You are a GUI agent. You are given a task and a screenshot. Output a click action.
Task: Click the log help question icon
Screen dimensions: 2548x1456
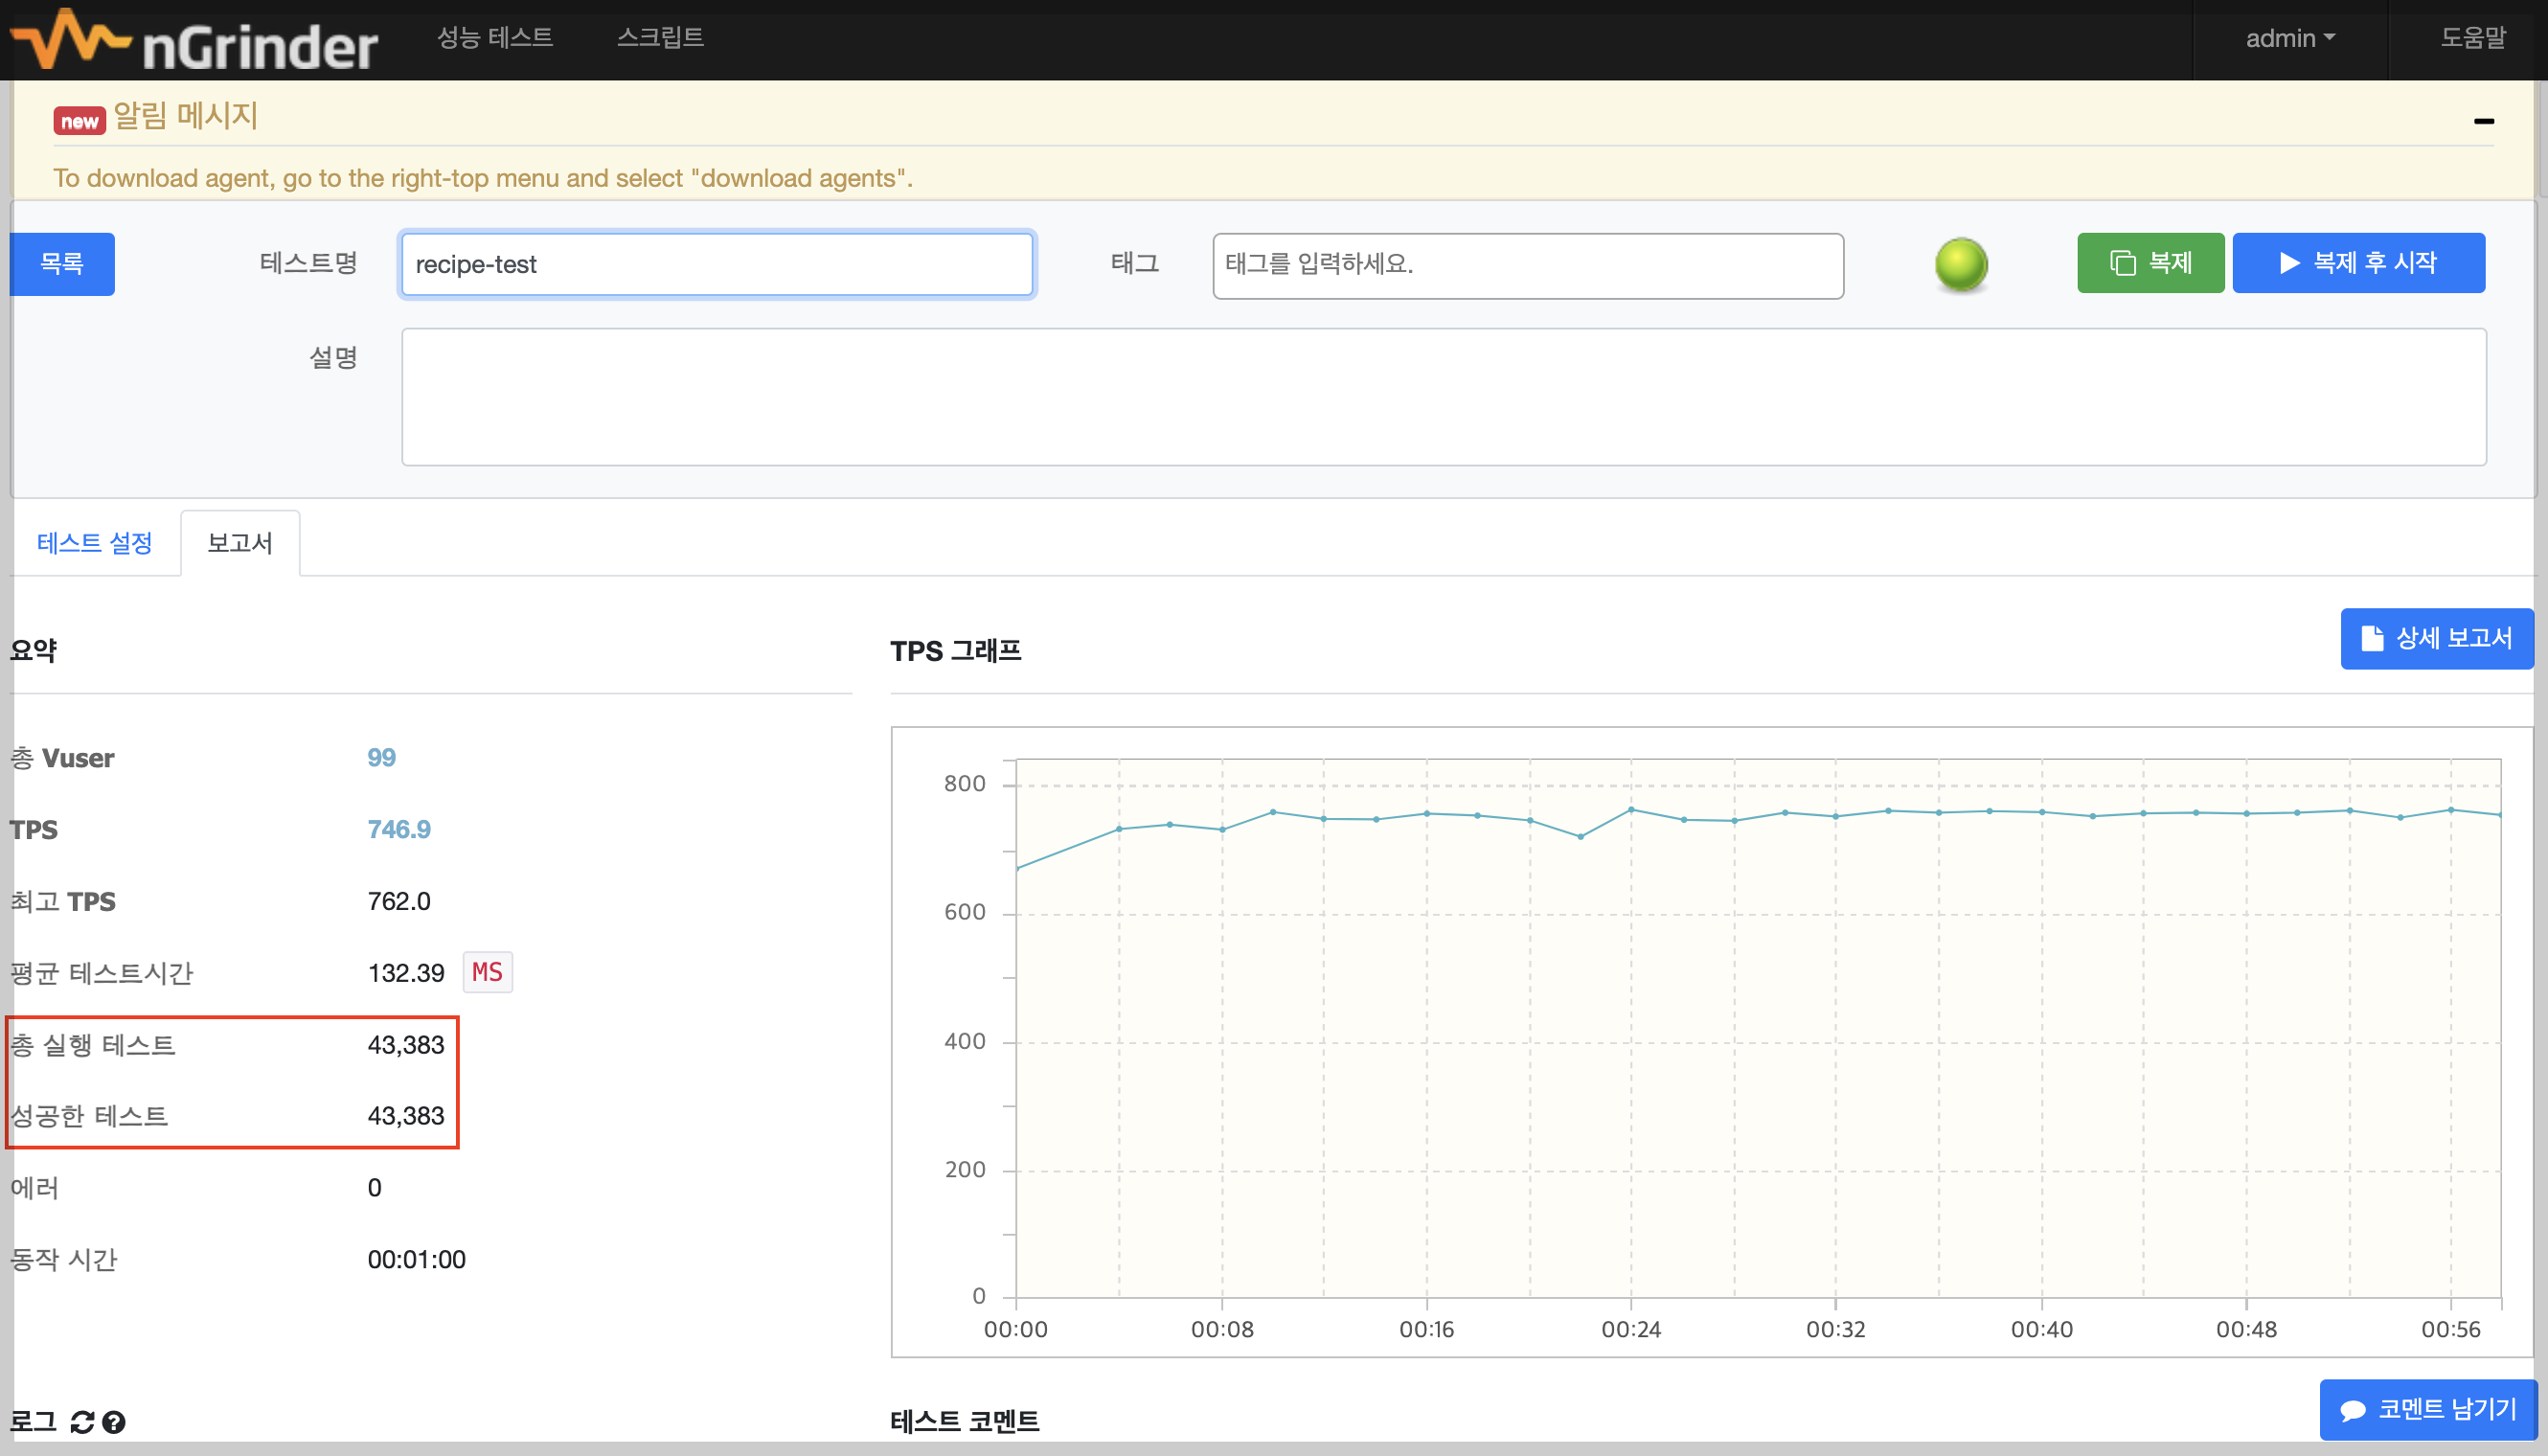click(114, 1422)
